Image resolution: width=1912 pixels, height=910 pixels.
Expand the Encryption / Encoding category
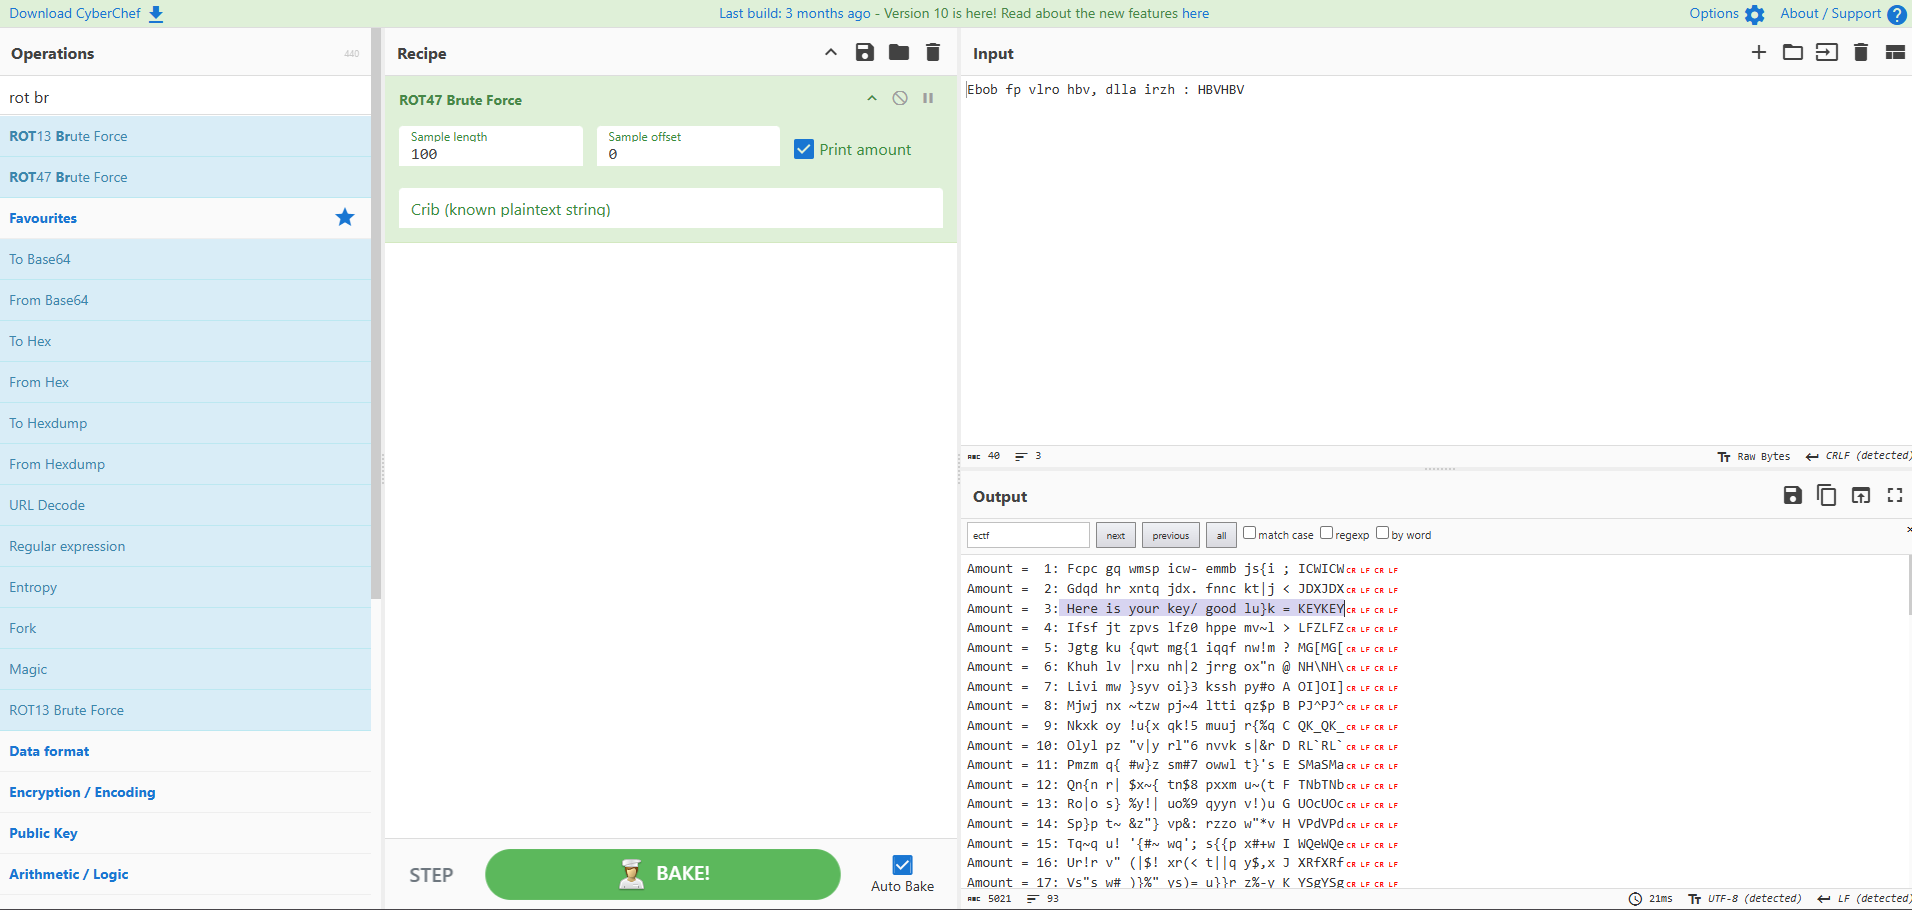click(185, 792)
